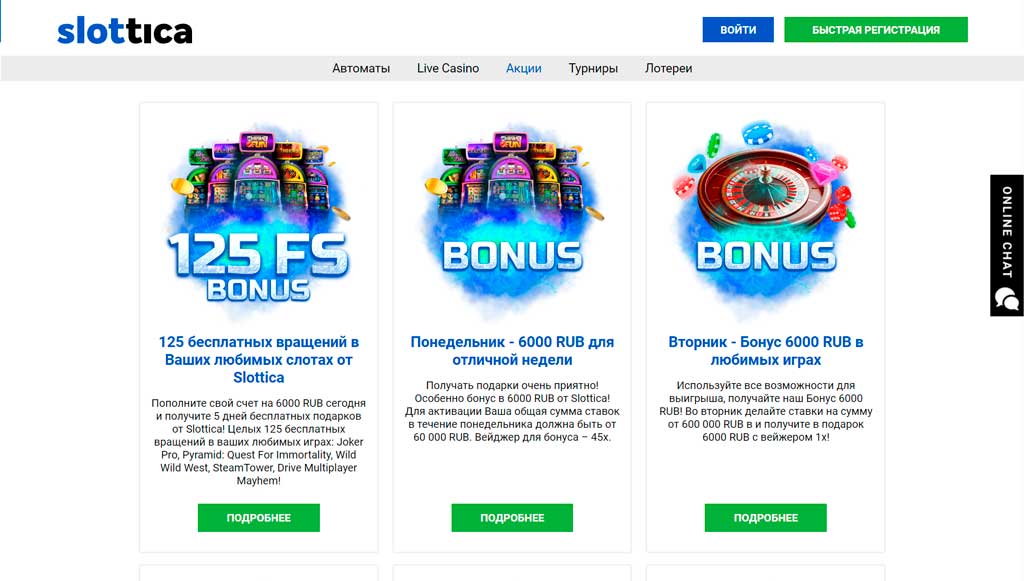1024x581 pixels.
Task: Click the Быстрая регистрация button
Action: (876, 29)
